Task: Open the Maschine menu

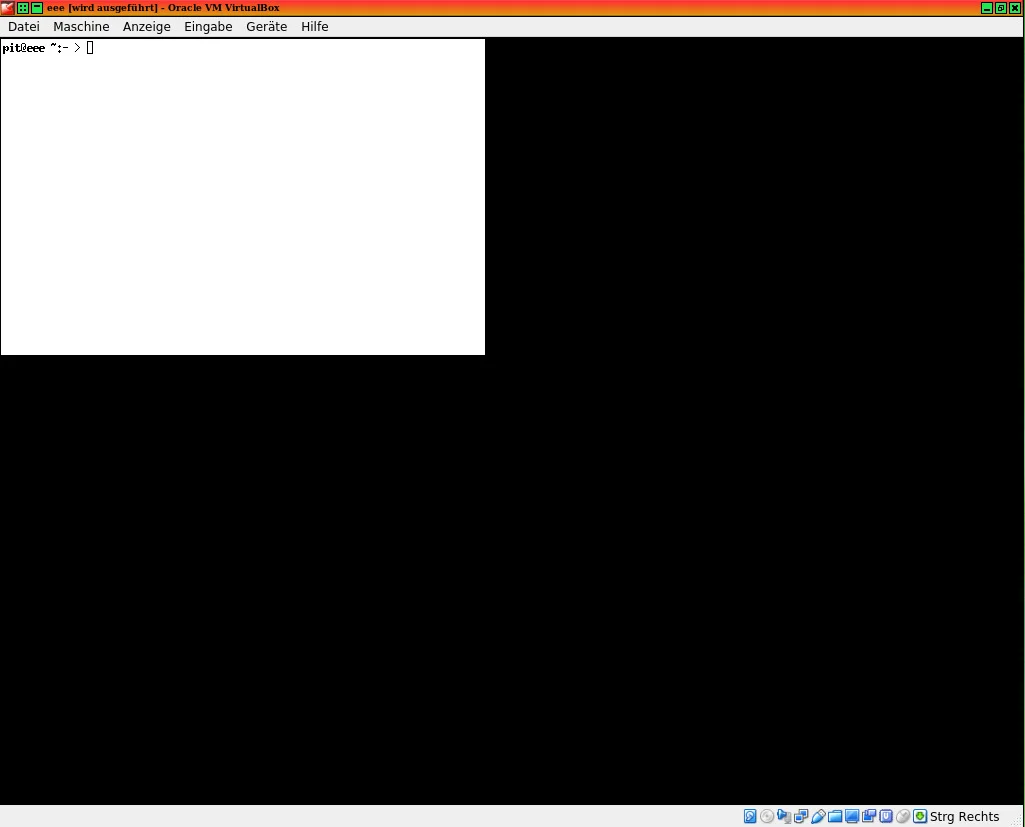Action: [x=81, y=27]
